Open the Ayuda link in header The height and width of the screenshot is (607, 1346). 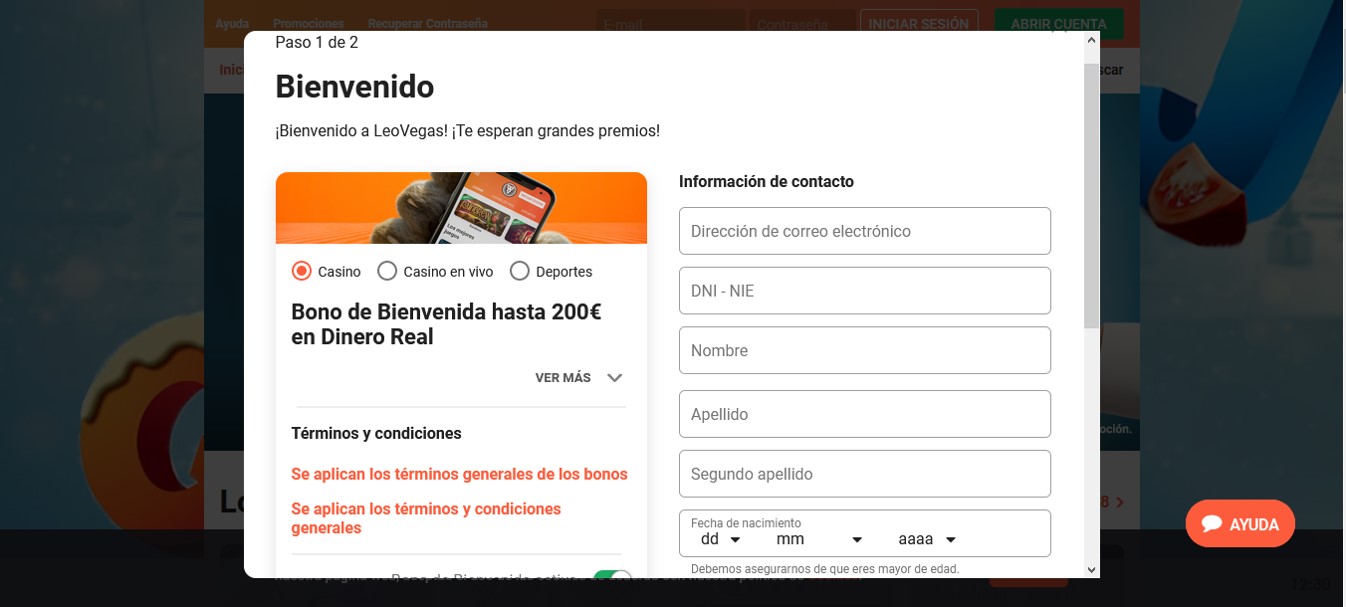[232, 23]
